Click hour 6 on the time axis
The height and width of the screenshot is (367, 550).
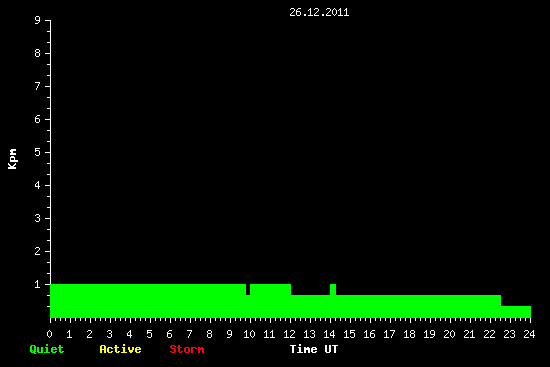(169, 334)
